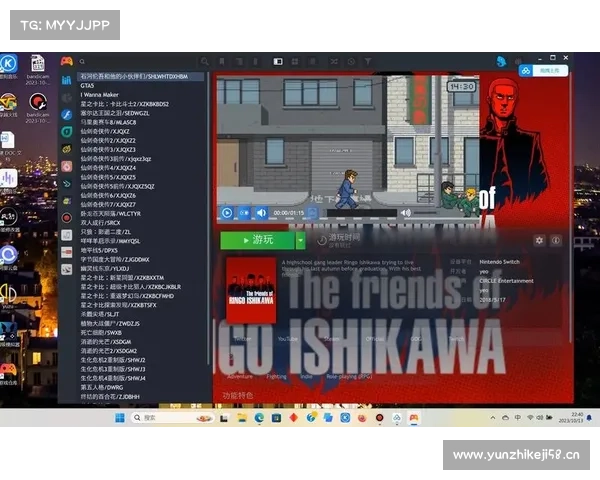Click the green 游玩 play button

click(x=258, y=240)
